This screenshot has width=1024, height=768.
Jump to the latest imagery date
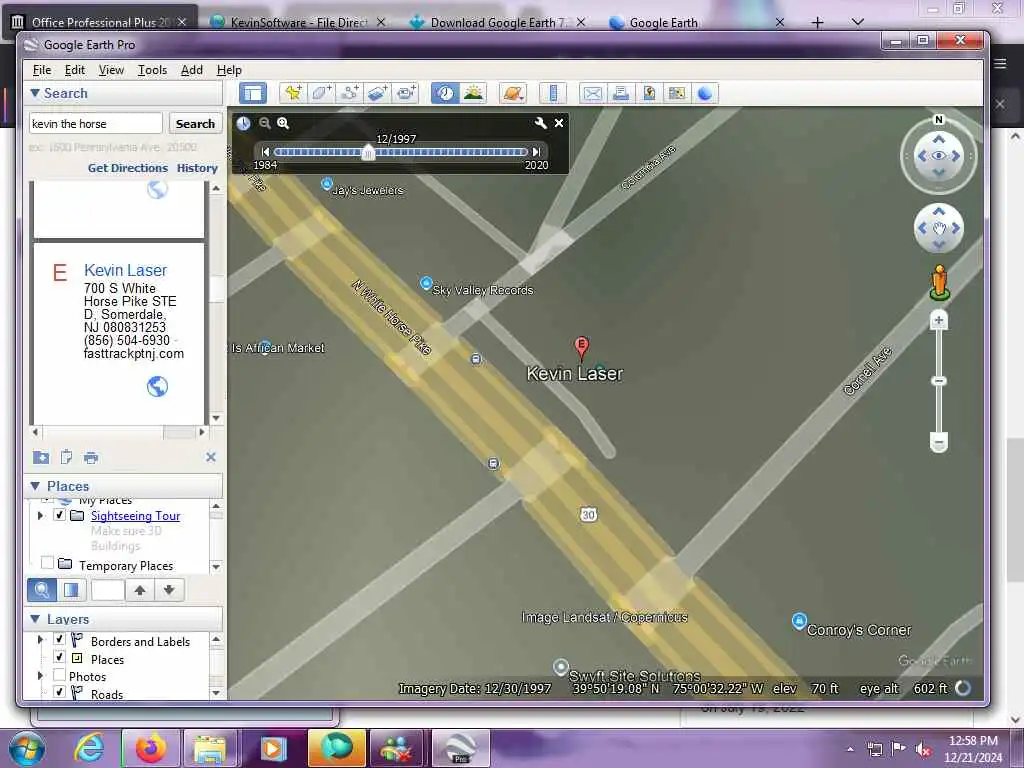coord(536,152)
